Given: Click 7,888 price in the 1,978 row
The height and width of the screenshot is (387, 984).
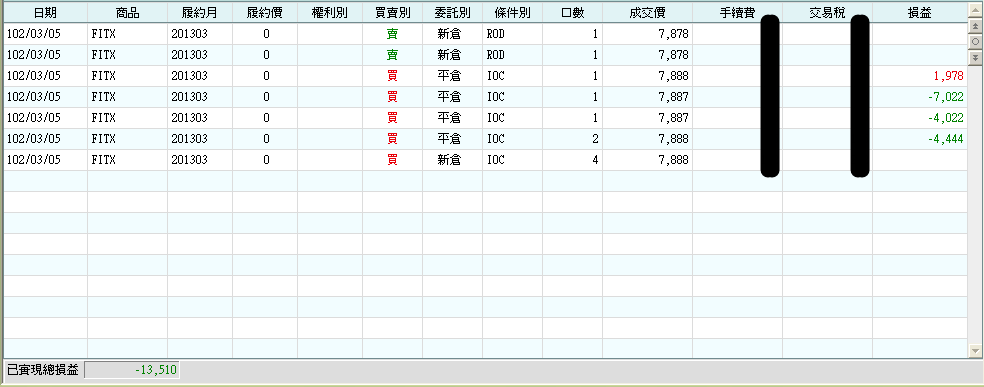Looking at the screenshot, I should point(673,76).
